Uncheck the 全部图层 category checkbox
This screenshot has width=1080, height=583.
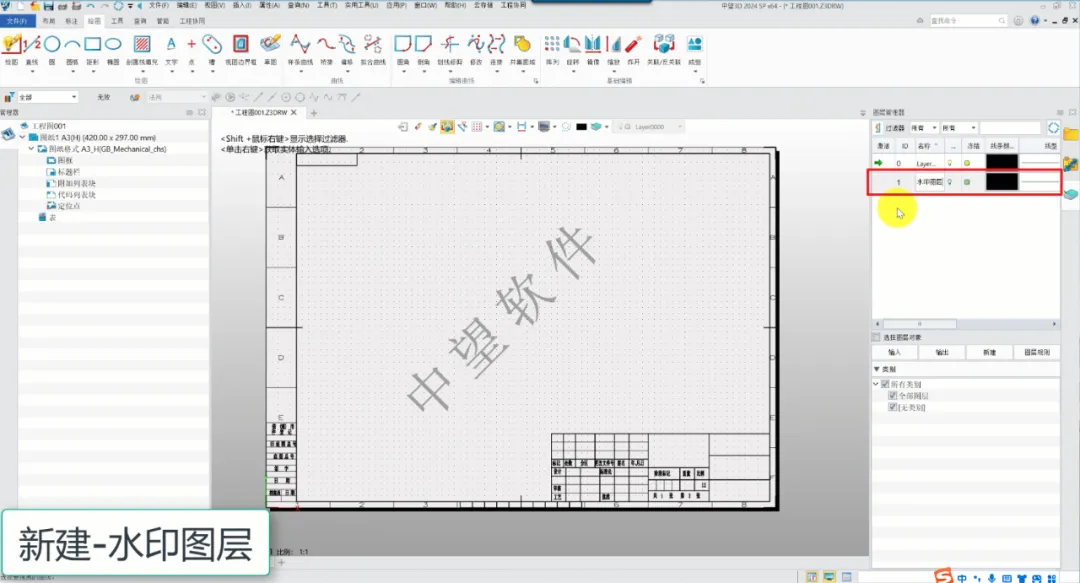(x=893, y=396)
